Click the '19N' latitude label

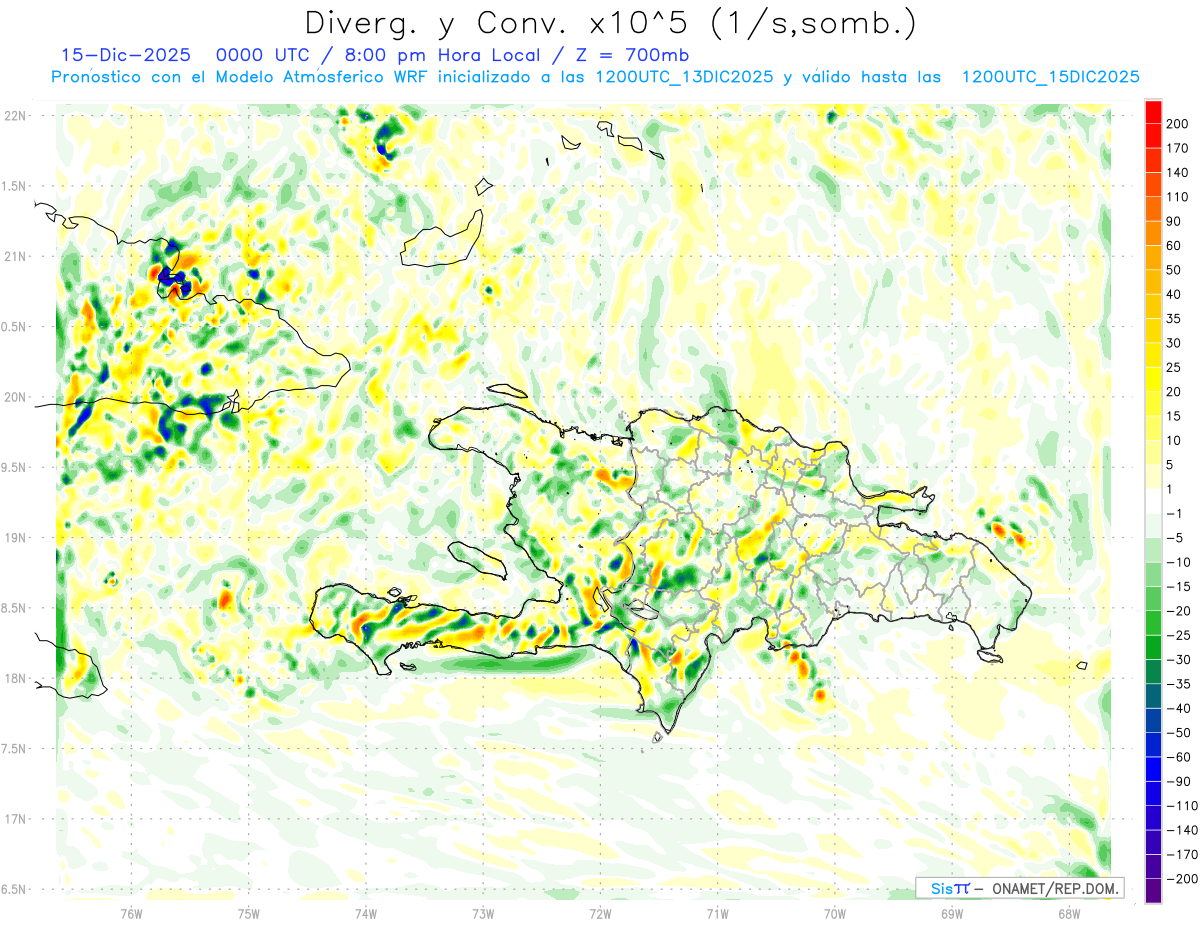15,538
